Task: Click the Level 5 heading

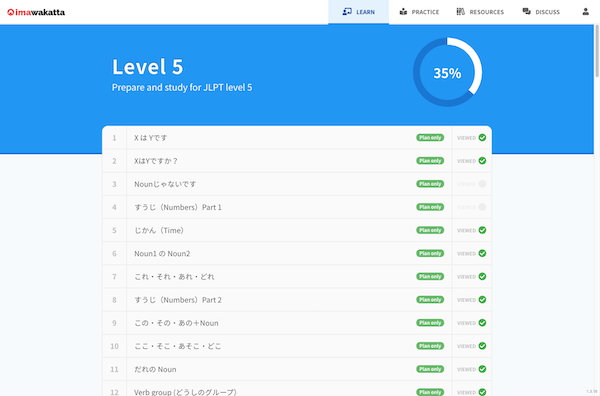Action: (x=148, y=67)
